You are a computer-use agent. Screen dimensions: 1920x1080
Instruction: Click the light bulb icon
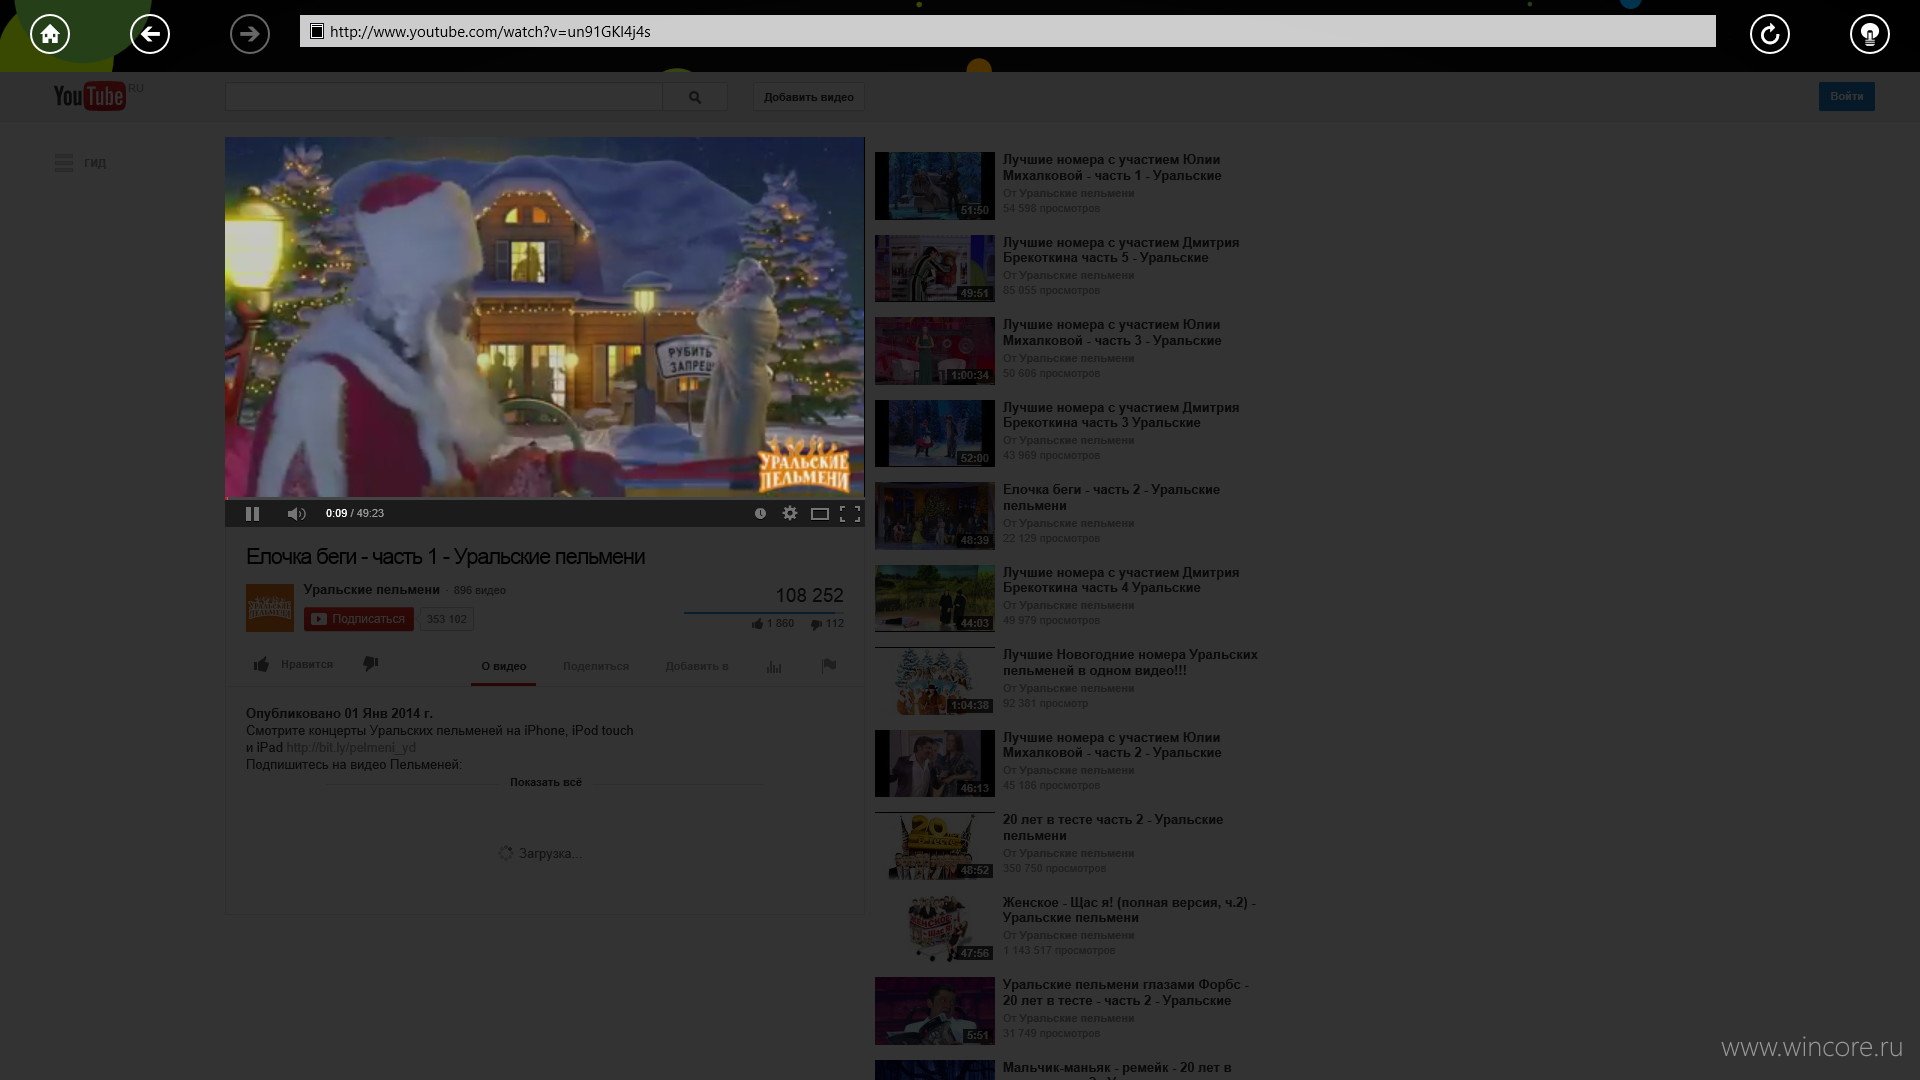point(1869,34)
